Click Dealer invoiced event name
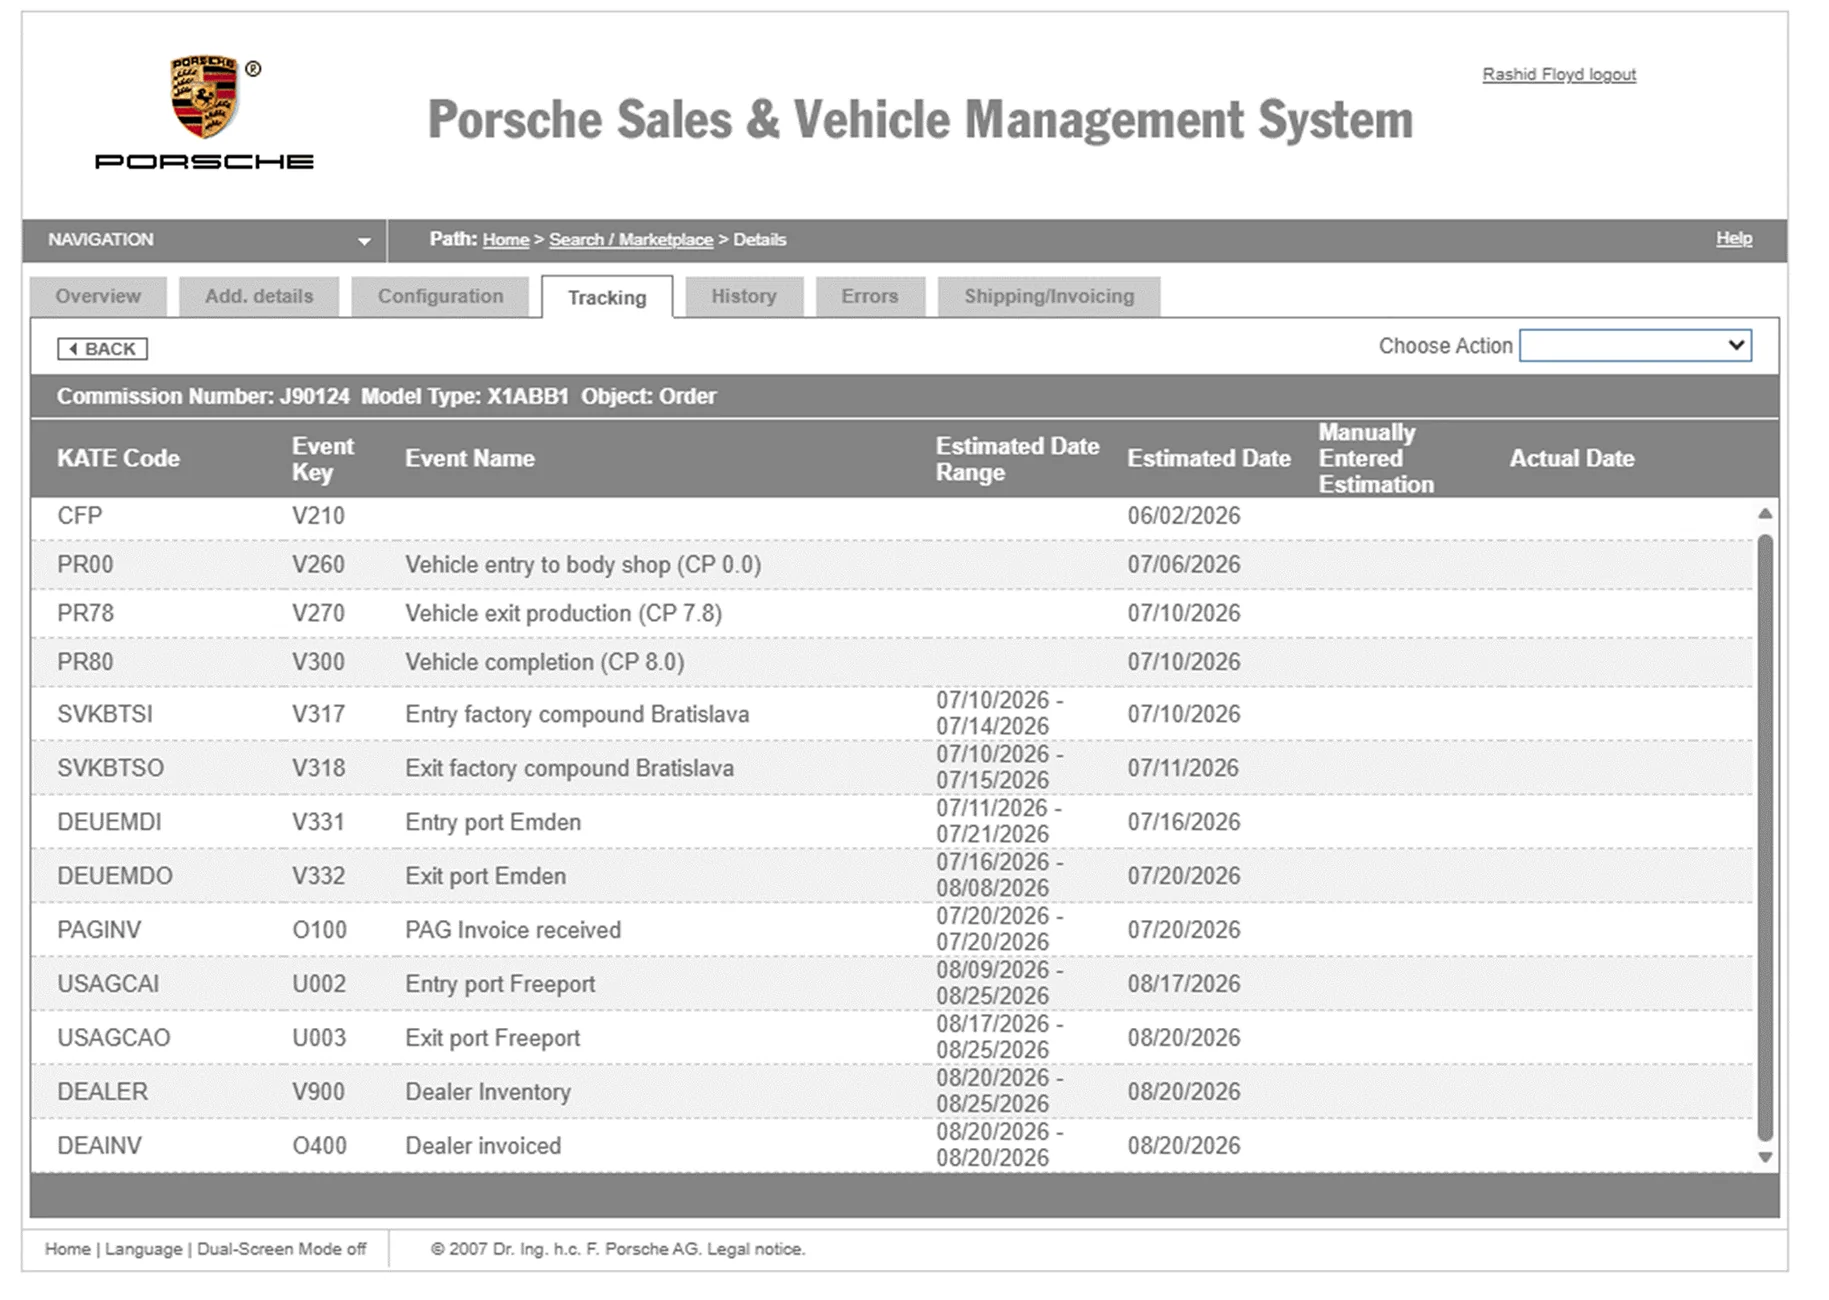 [x=483, y=1147]
